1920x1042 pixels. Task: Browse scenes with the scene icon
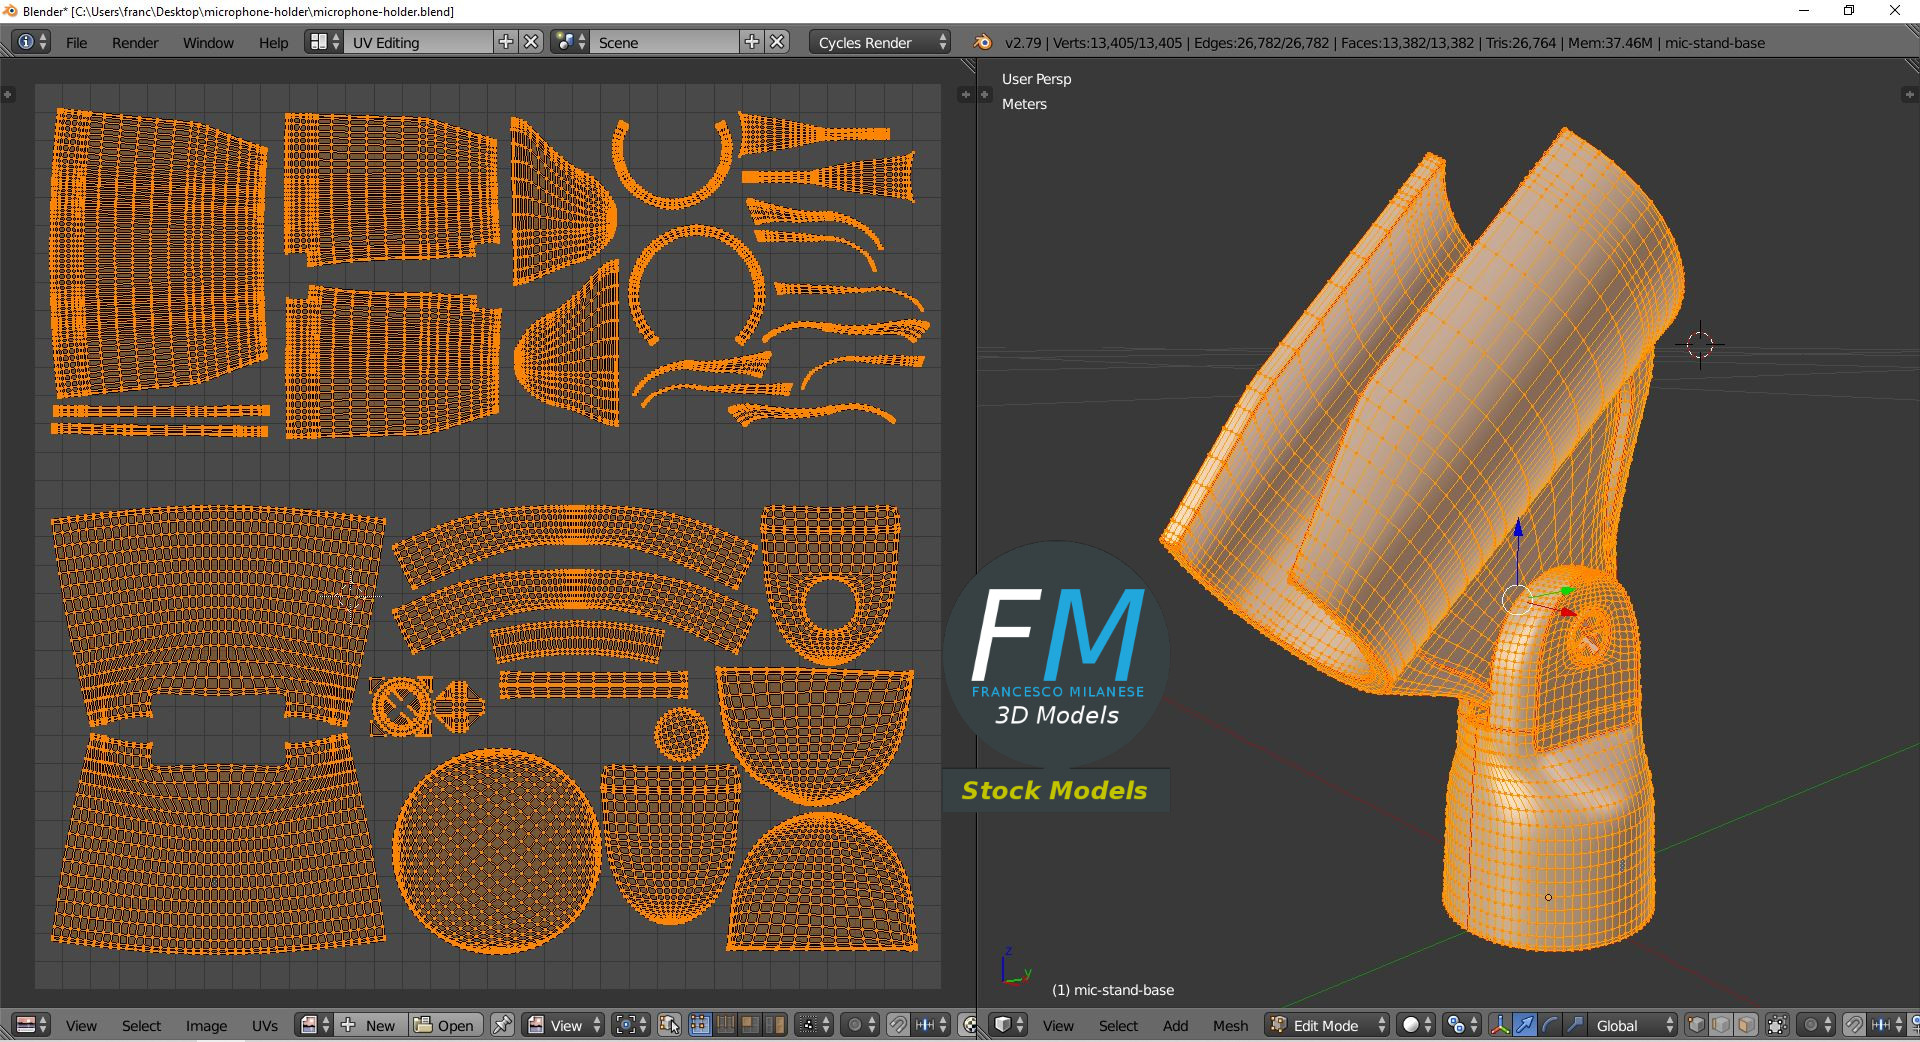coord(570,42)
